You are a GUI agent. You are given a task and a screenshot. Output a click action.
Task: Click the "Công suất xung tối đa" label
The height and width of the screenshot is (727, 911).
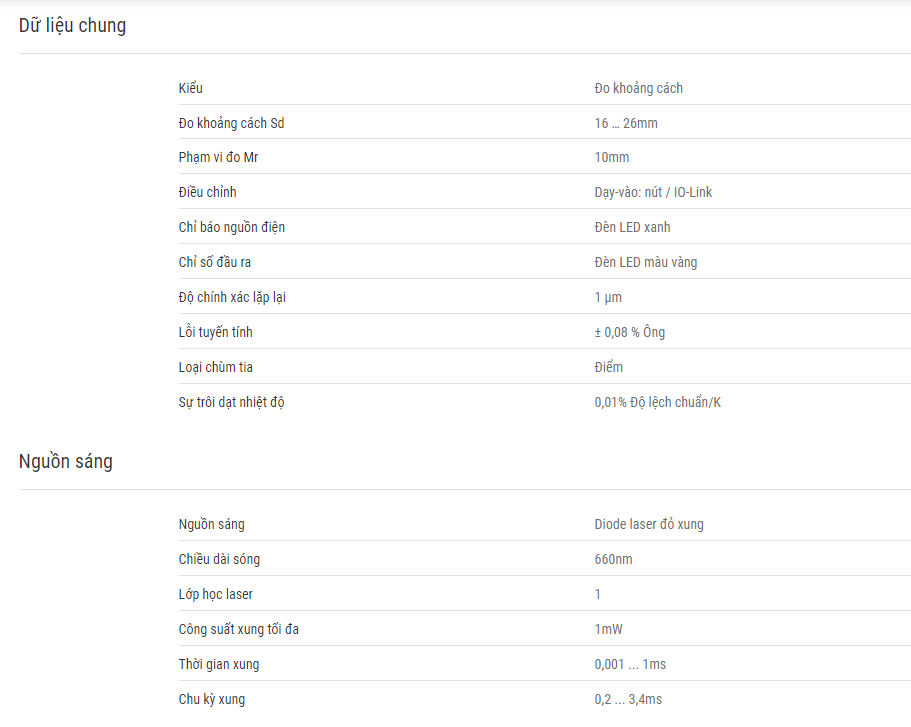pos(239,629)
